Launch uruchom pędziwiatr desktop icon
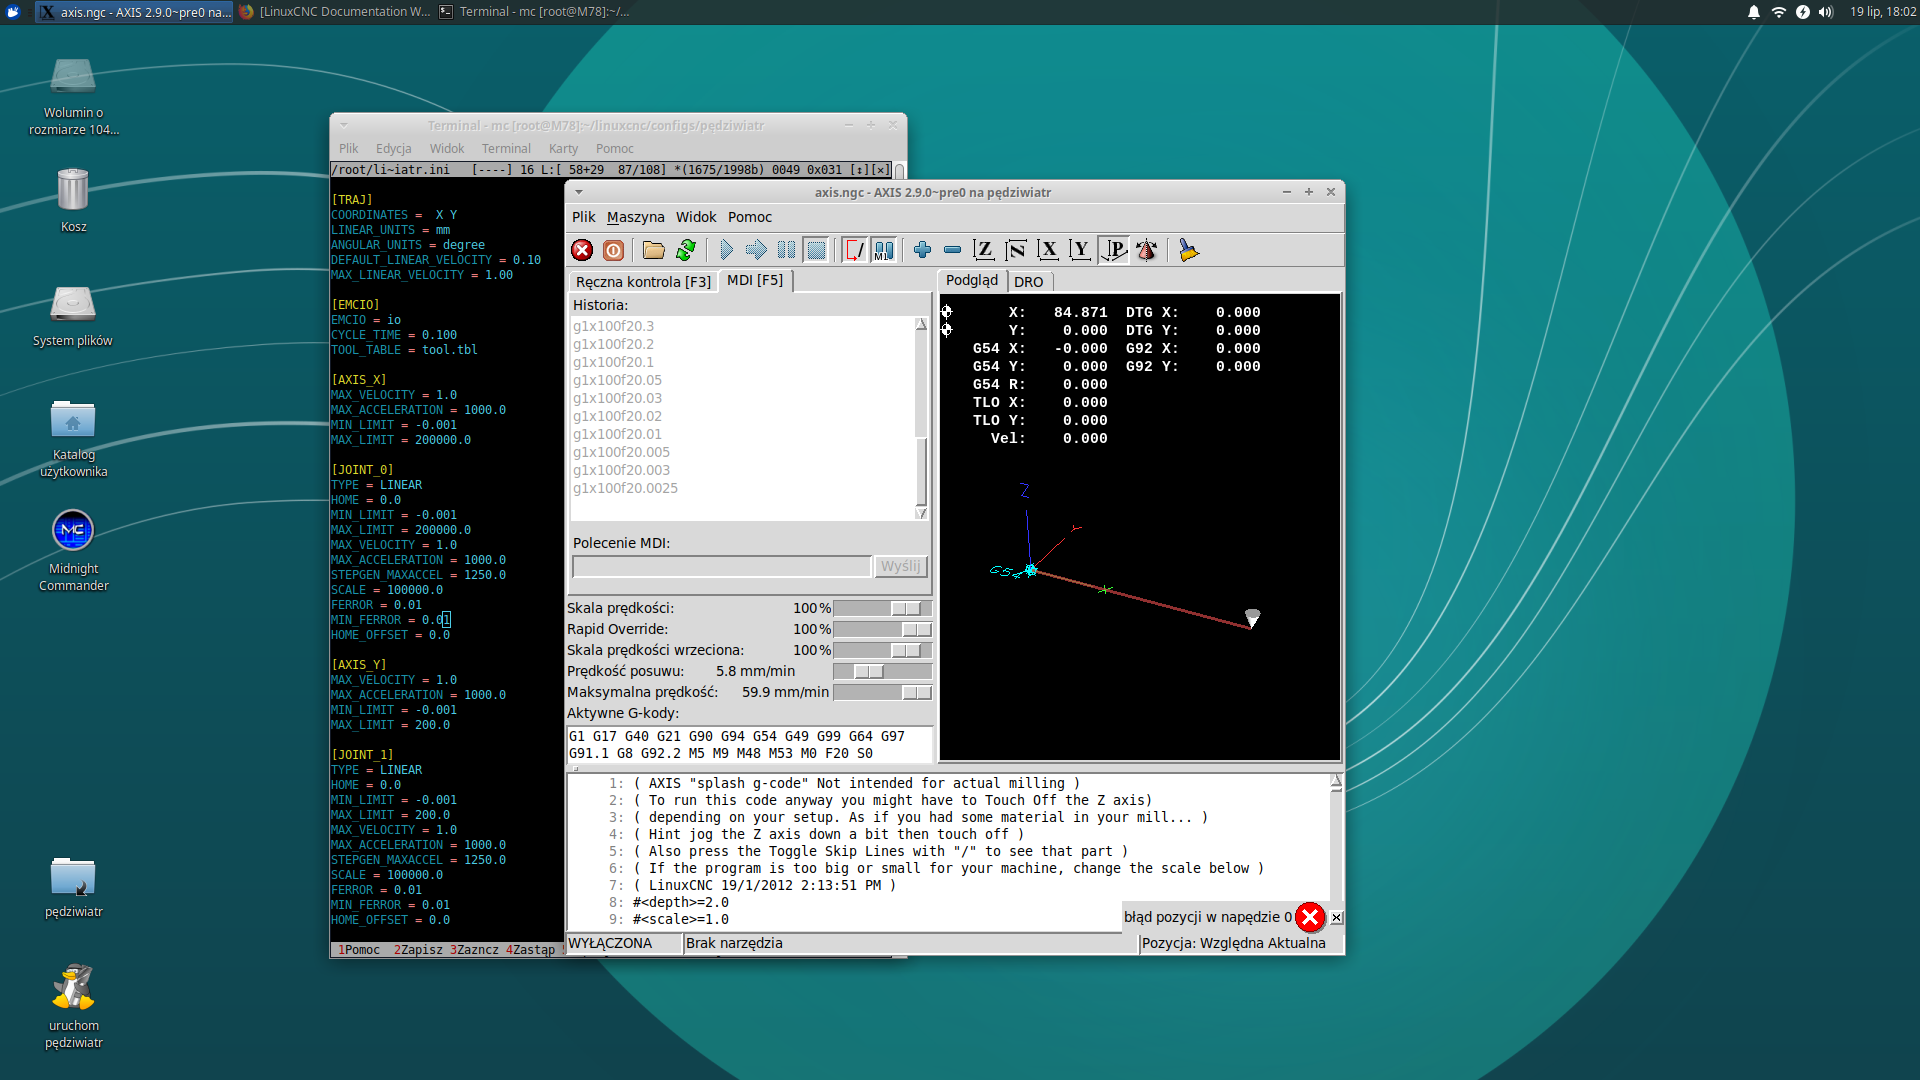 [x=73, y=1005]
